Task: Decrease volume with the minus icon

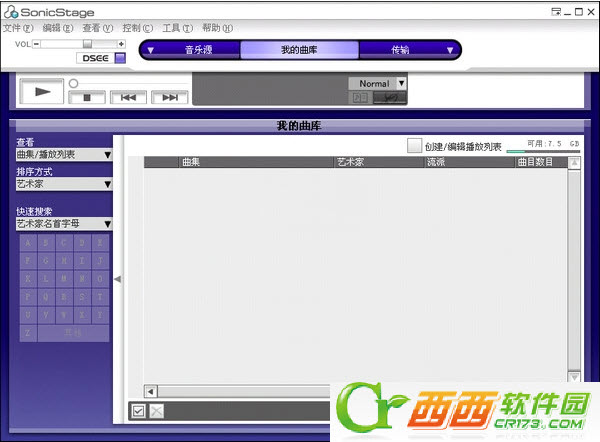Action: 36,44
